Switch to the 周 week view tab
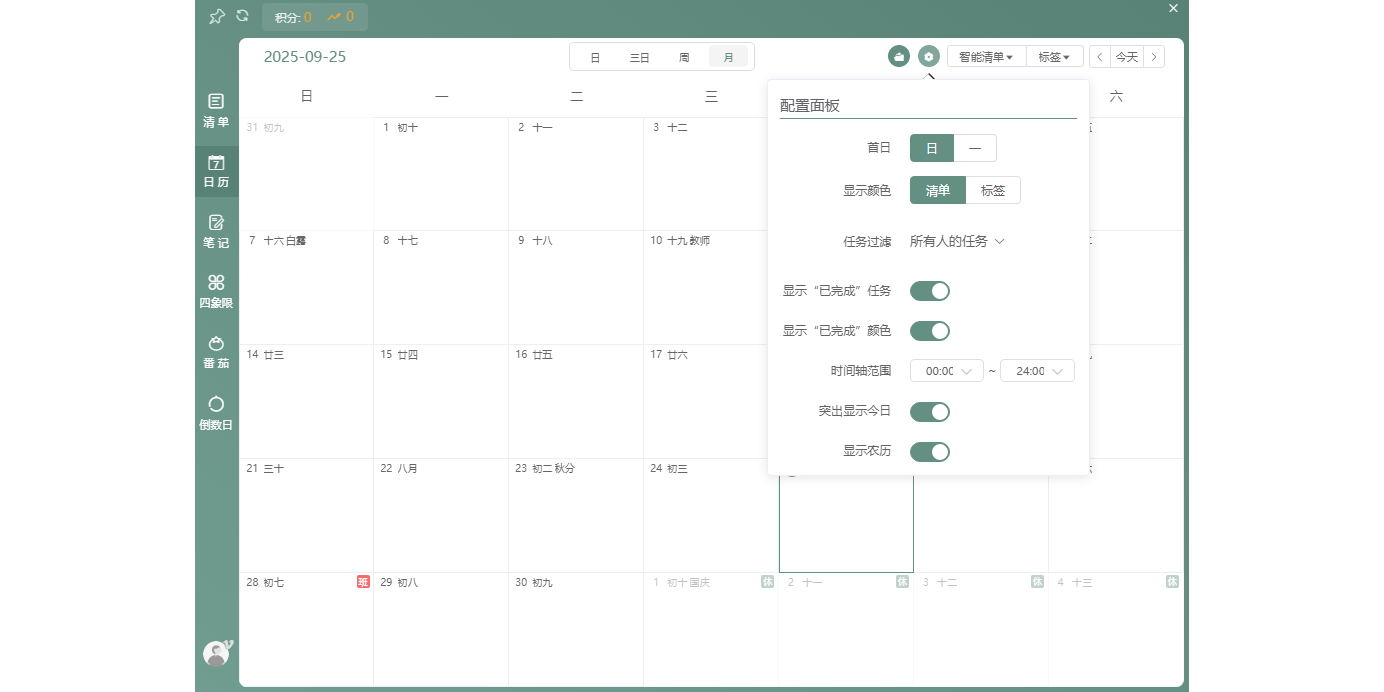The width and height of the screenshot is (1384, 692). click(684, 56)
